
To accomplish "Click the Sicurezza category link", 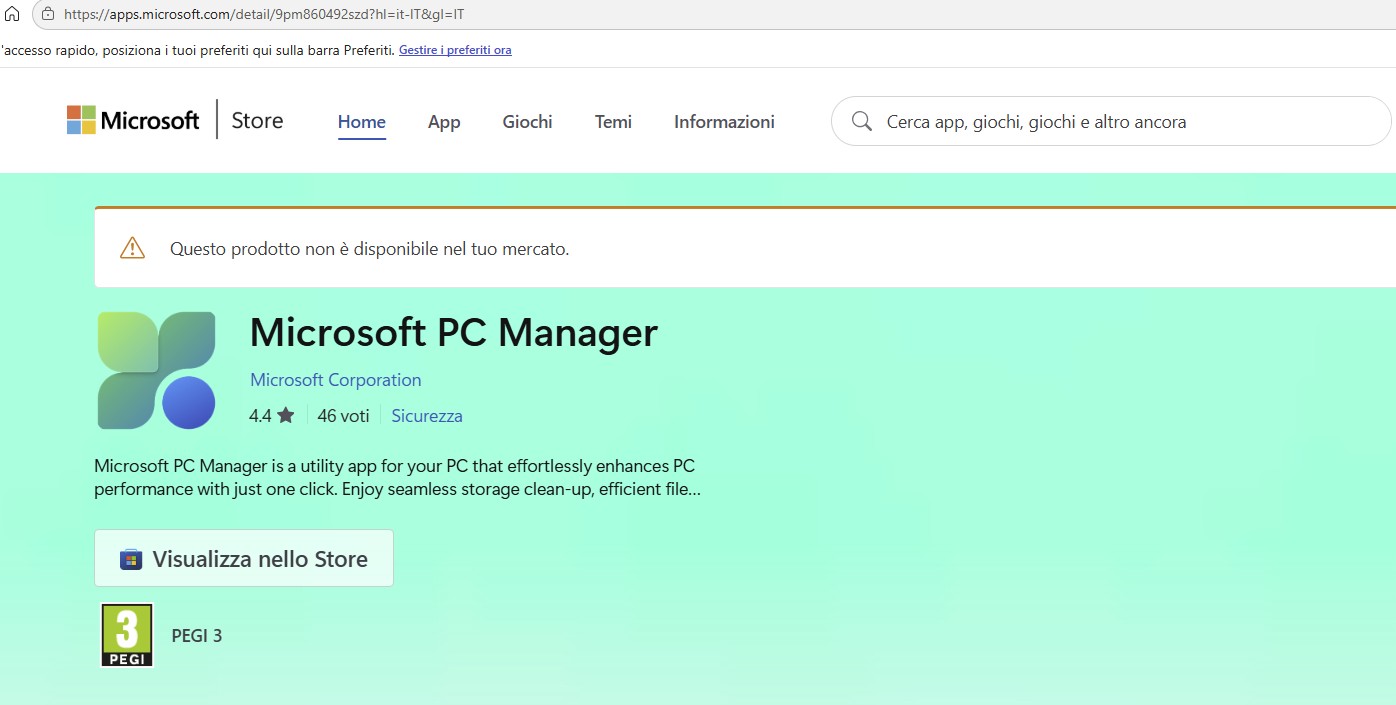I will [x=427, y=416].
